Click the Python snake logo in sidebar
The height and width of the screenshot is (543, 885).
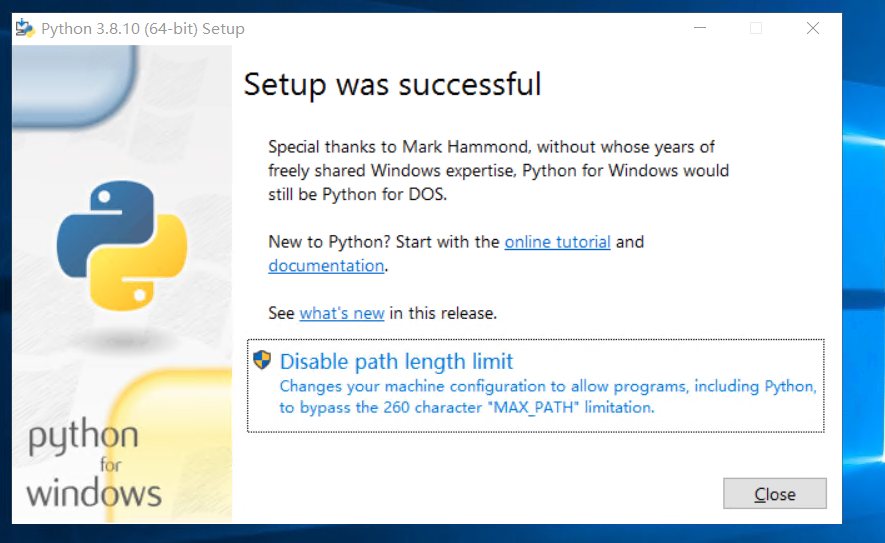(122, 246)
